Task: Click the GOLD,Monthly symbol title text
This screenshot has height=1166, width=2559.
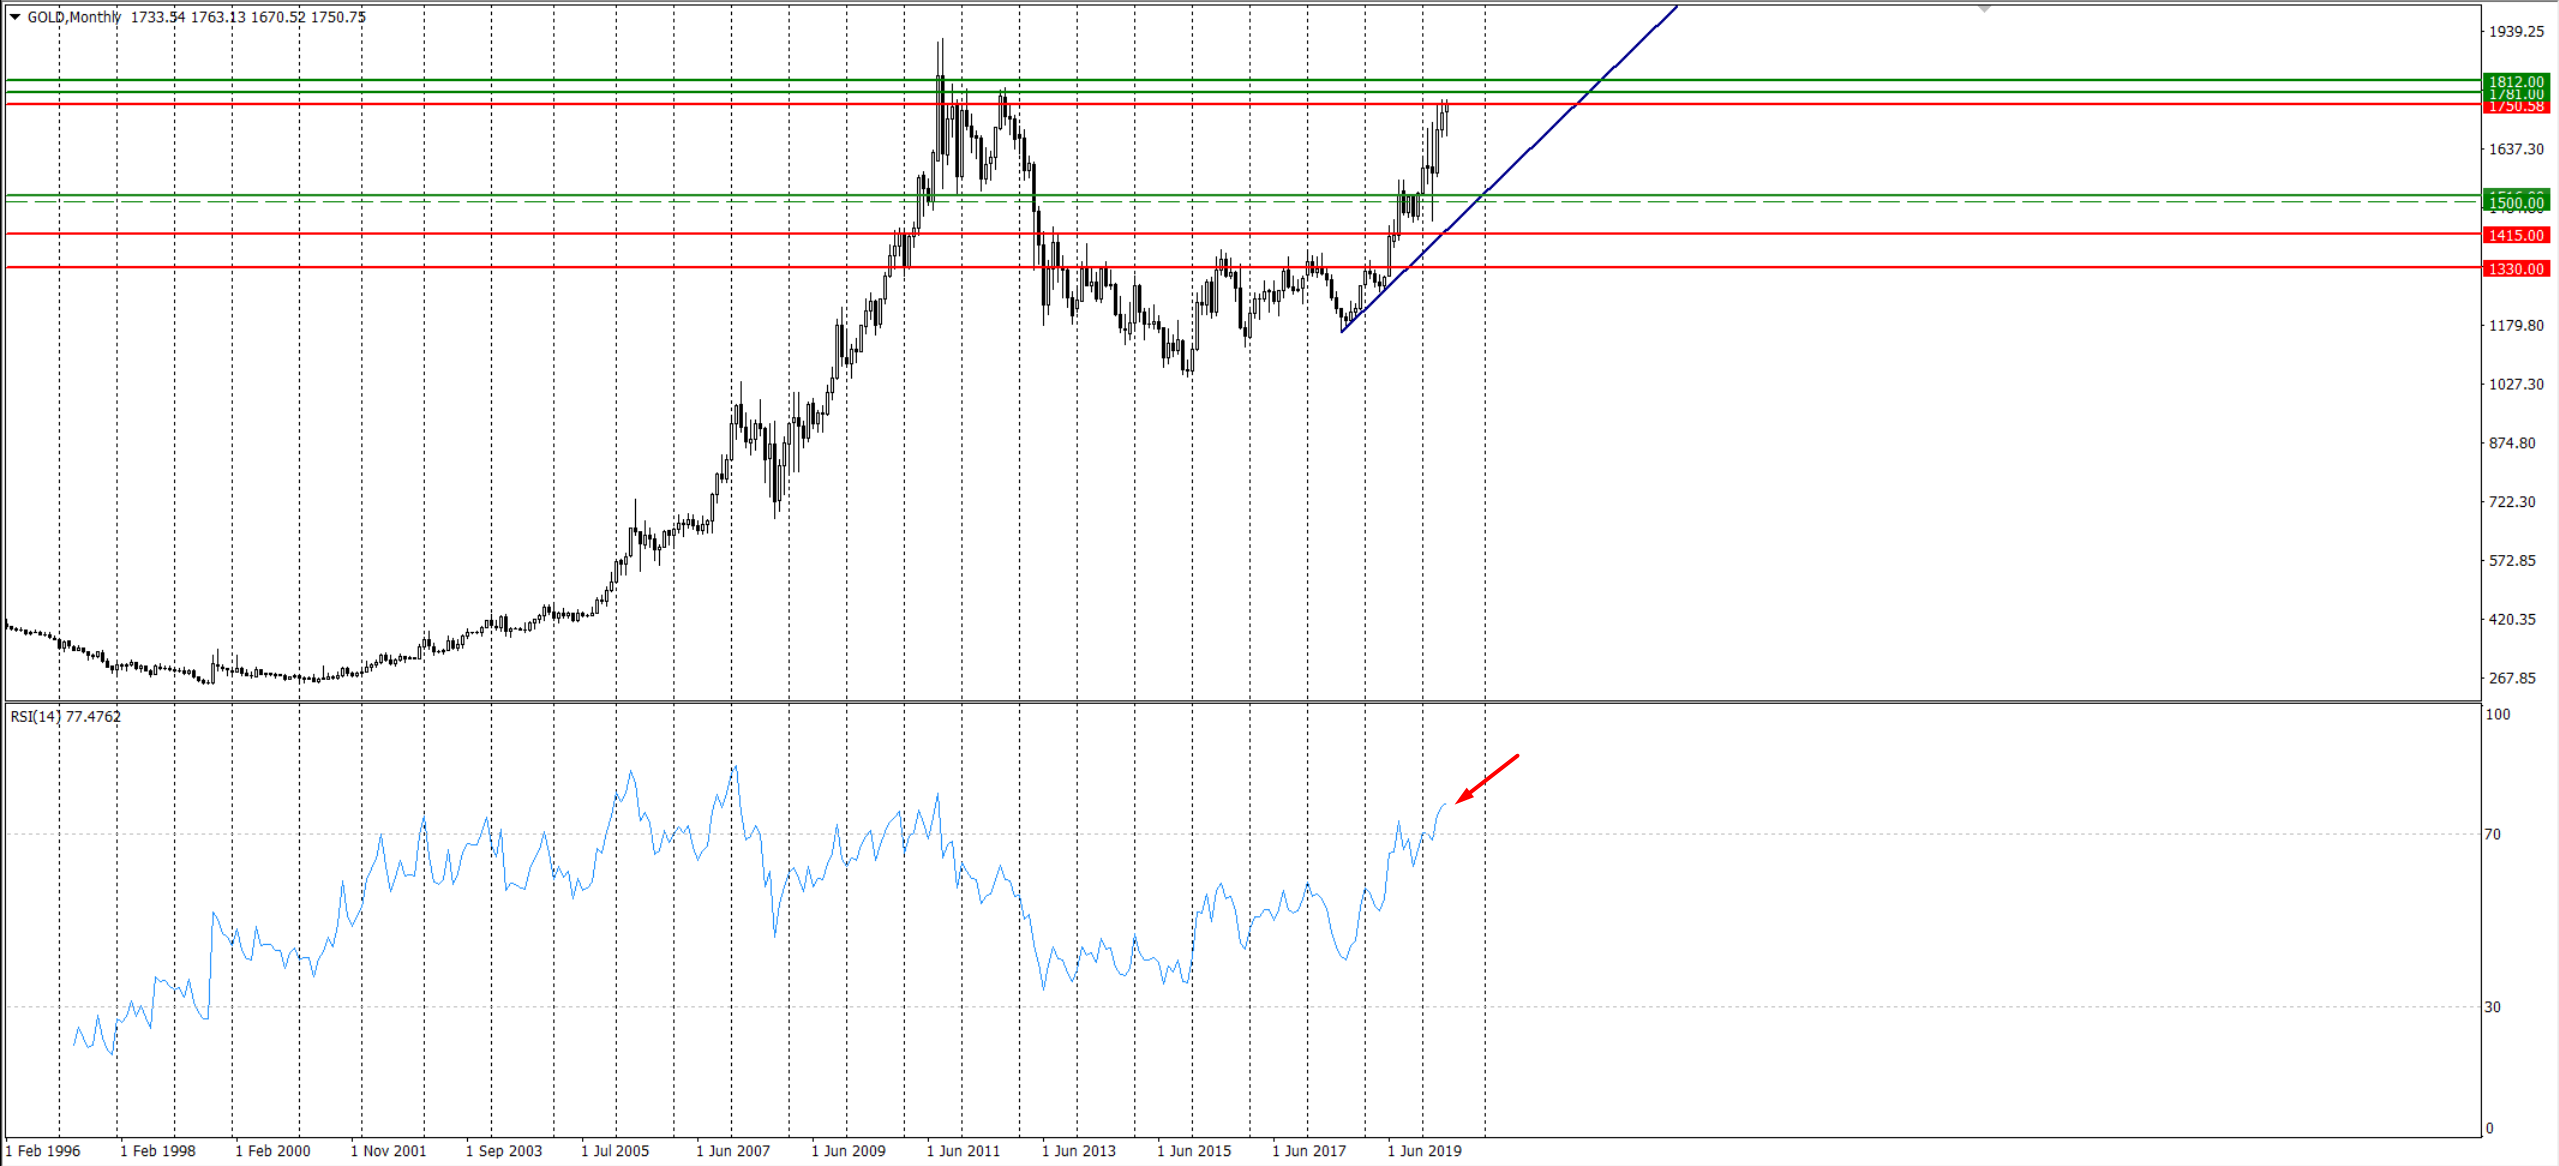Action: coord(75,17)
